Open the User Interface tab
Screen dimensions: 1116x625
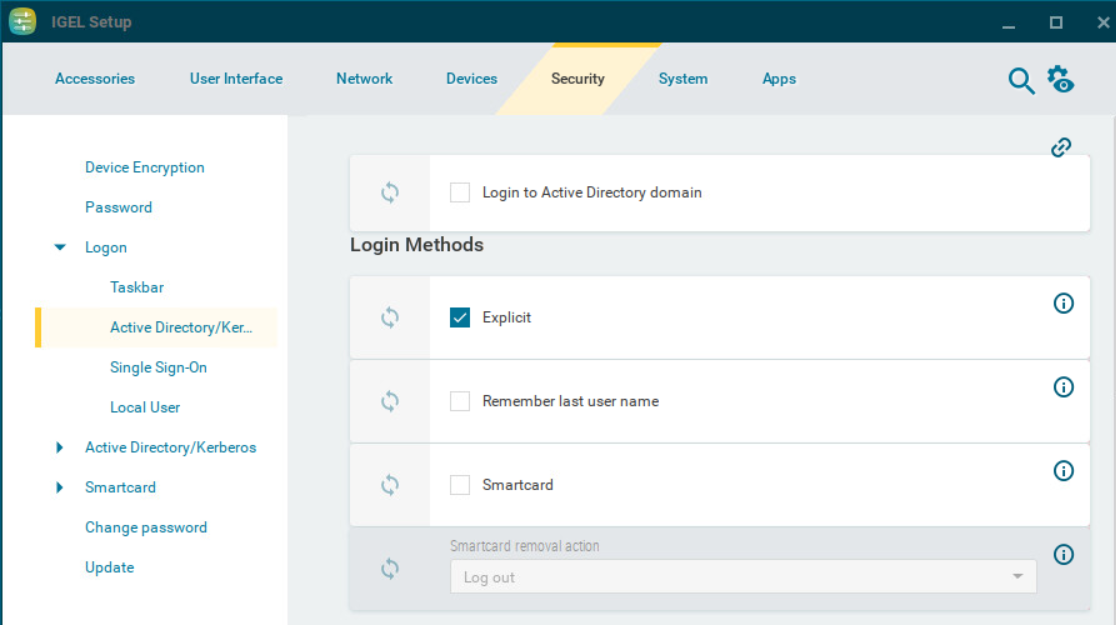[236, 79]
